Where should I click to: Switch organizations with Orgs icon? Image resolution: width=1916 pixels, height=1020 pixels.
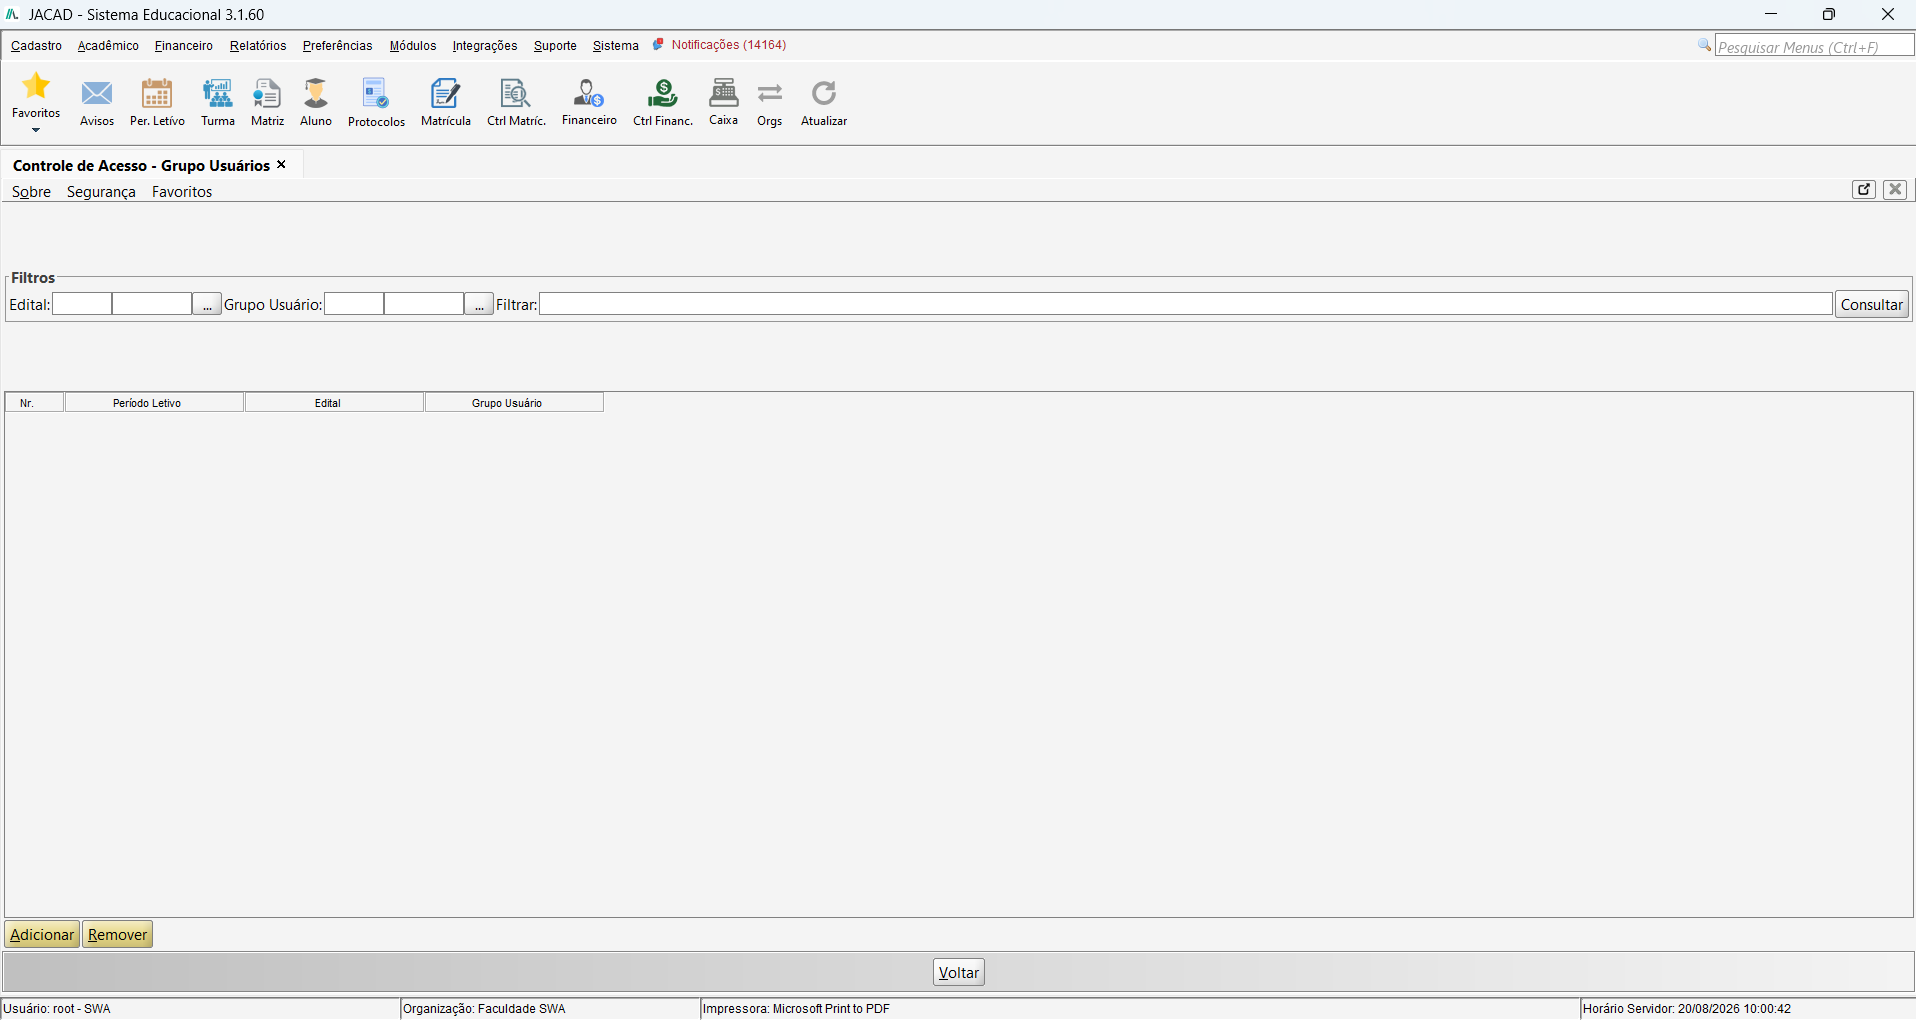(770, 94)
